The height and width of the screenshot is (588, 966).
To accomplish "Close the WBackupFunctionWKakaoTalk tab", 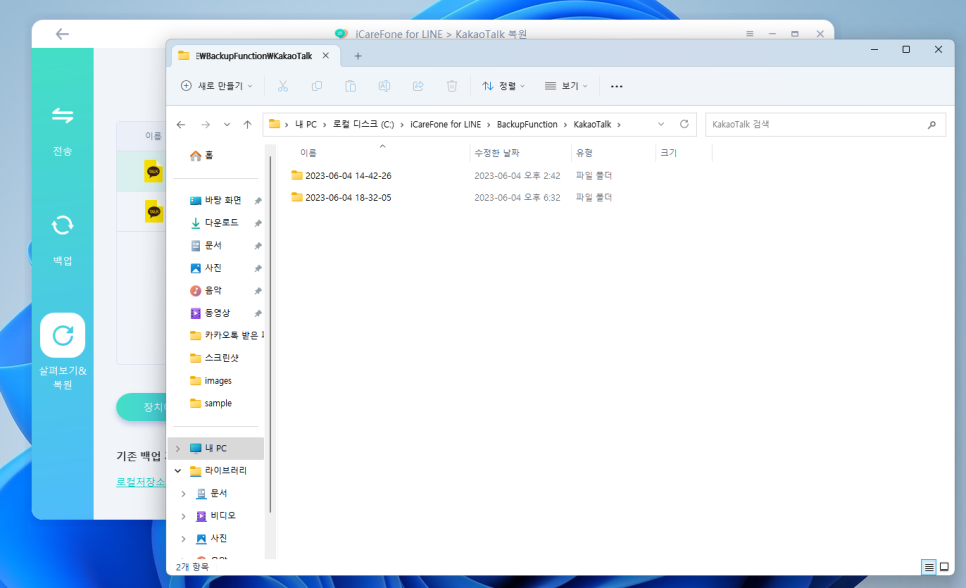I will [326, 55].
